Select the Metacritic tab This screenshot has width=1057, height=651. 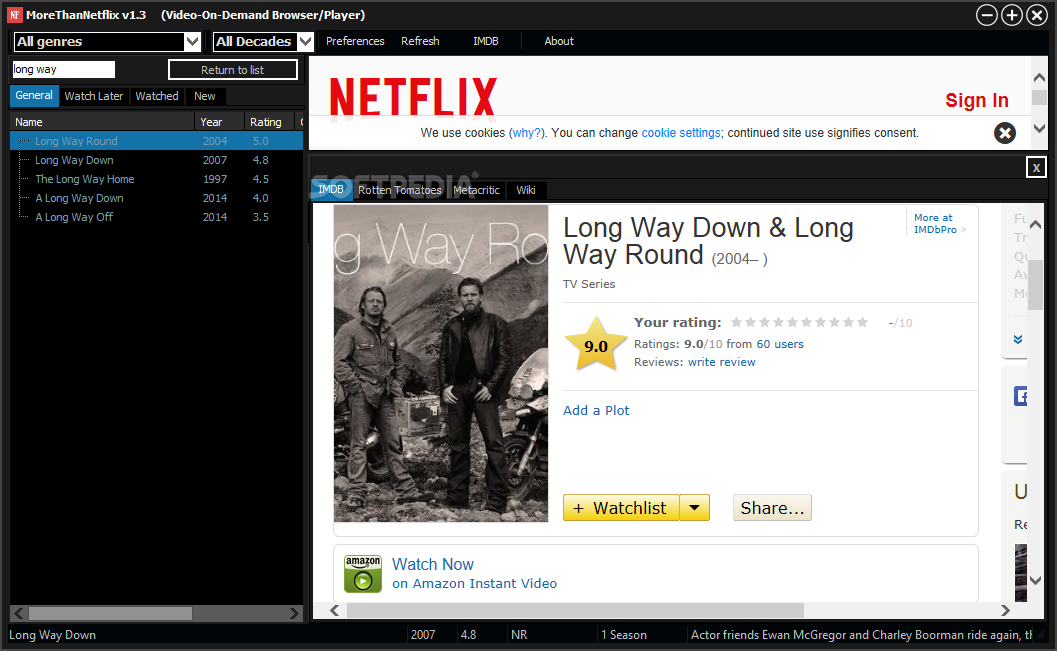pos(477,190)
